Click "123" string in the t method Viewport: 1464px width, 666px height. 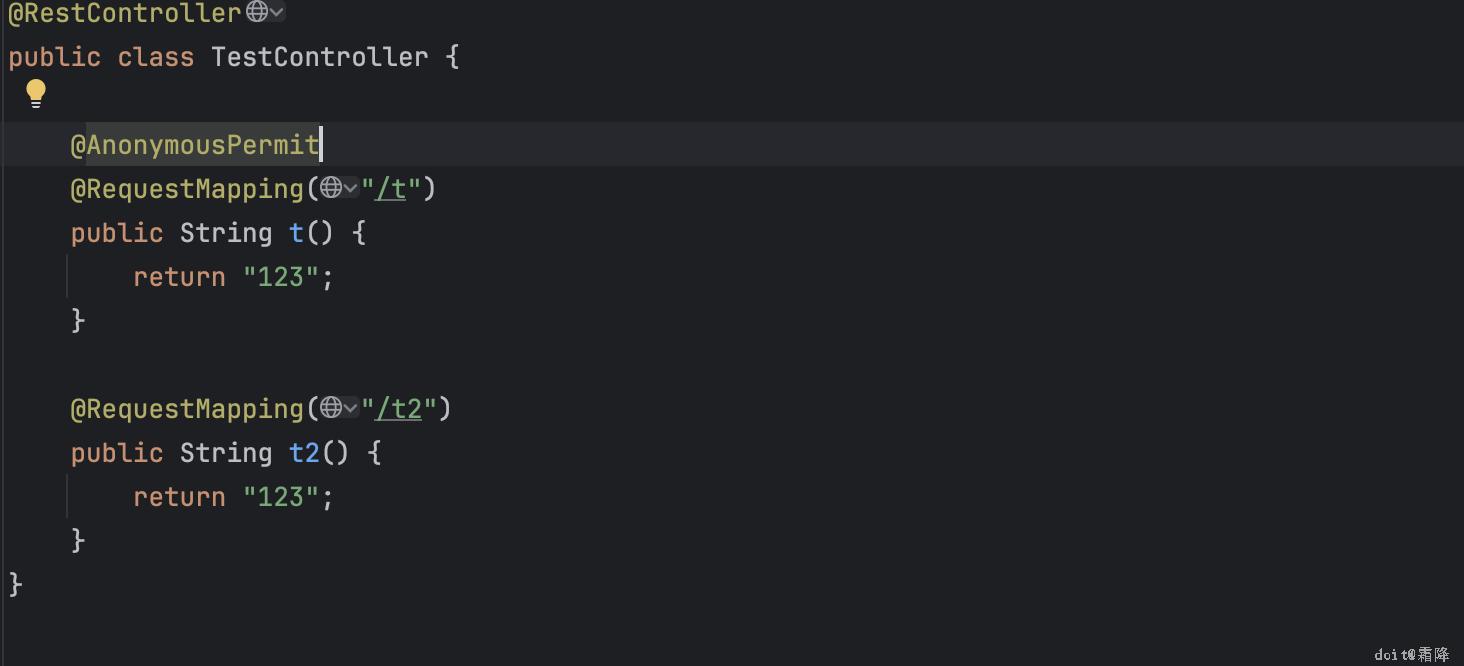tap(281, 277)
